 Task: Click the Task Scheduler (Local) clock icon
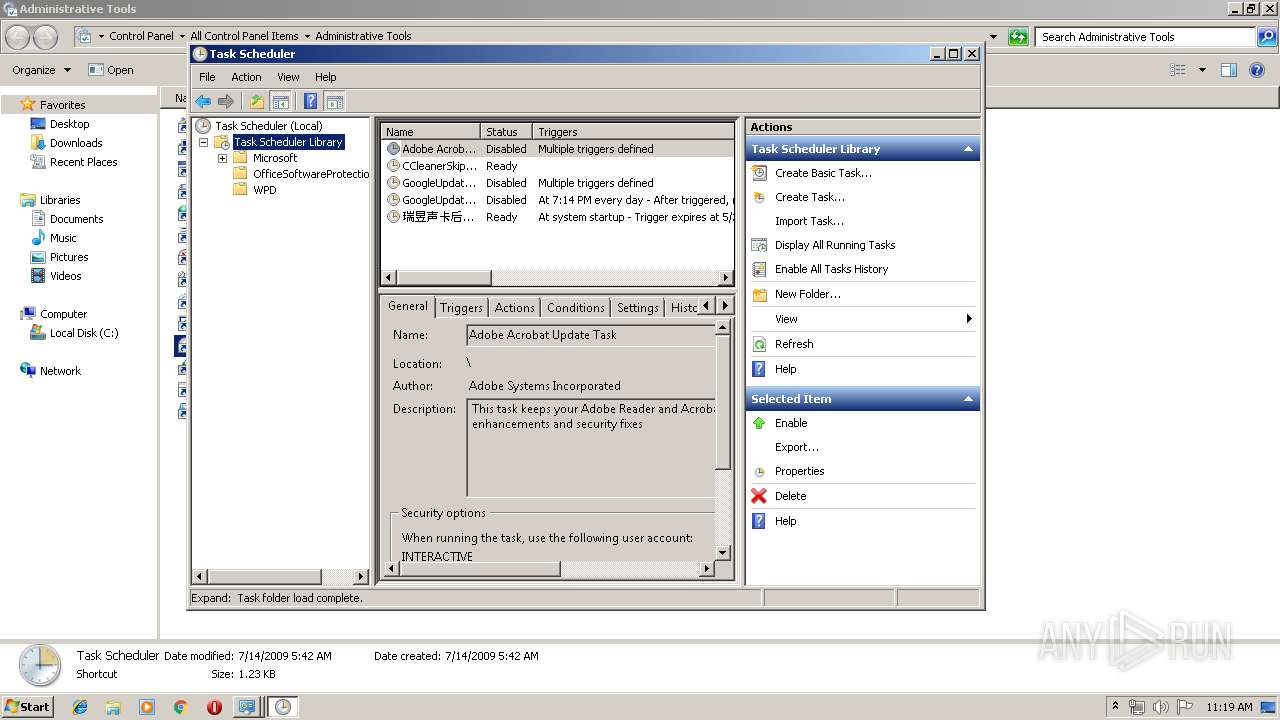(203, 126)
